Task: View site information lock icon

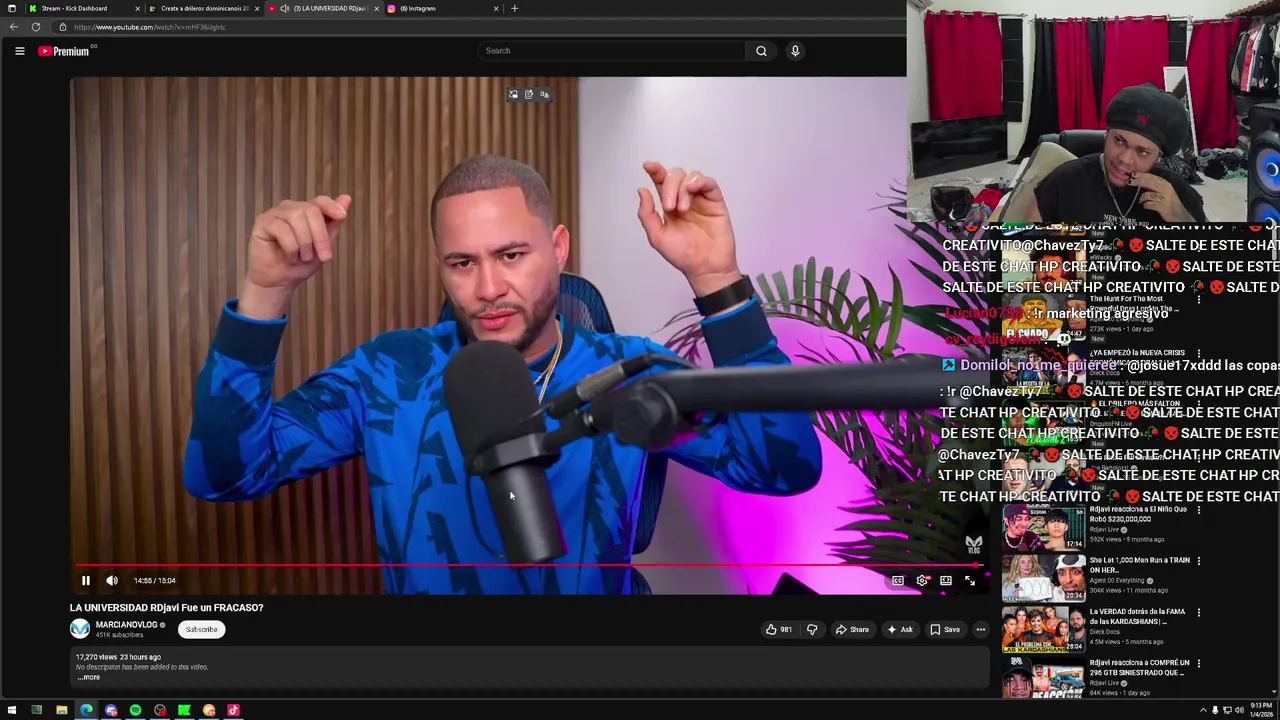Action: [x=63, y=27]
